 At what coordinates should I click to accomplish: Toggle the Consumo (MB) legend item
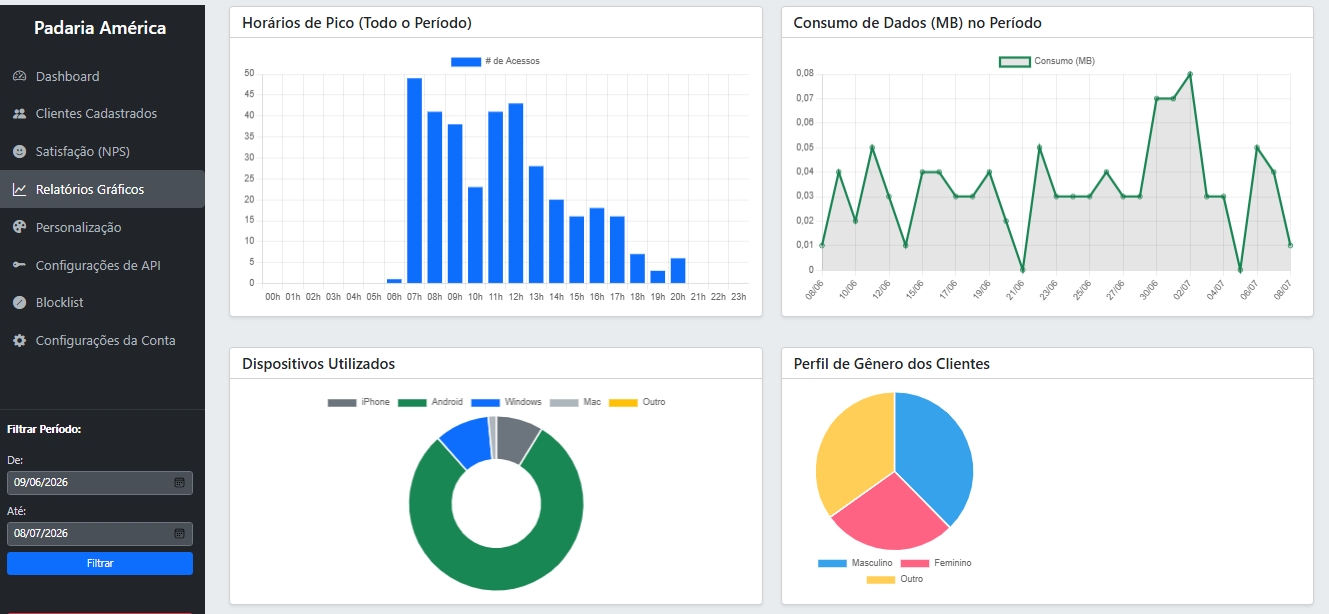(1047, 61)
